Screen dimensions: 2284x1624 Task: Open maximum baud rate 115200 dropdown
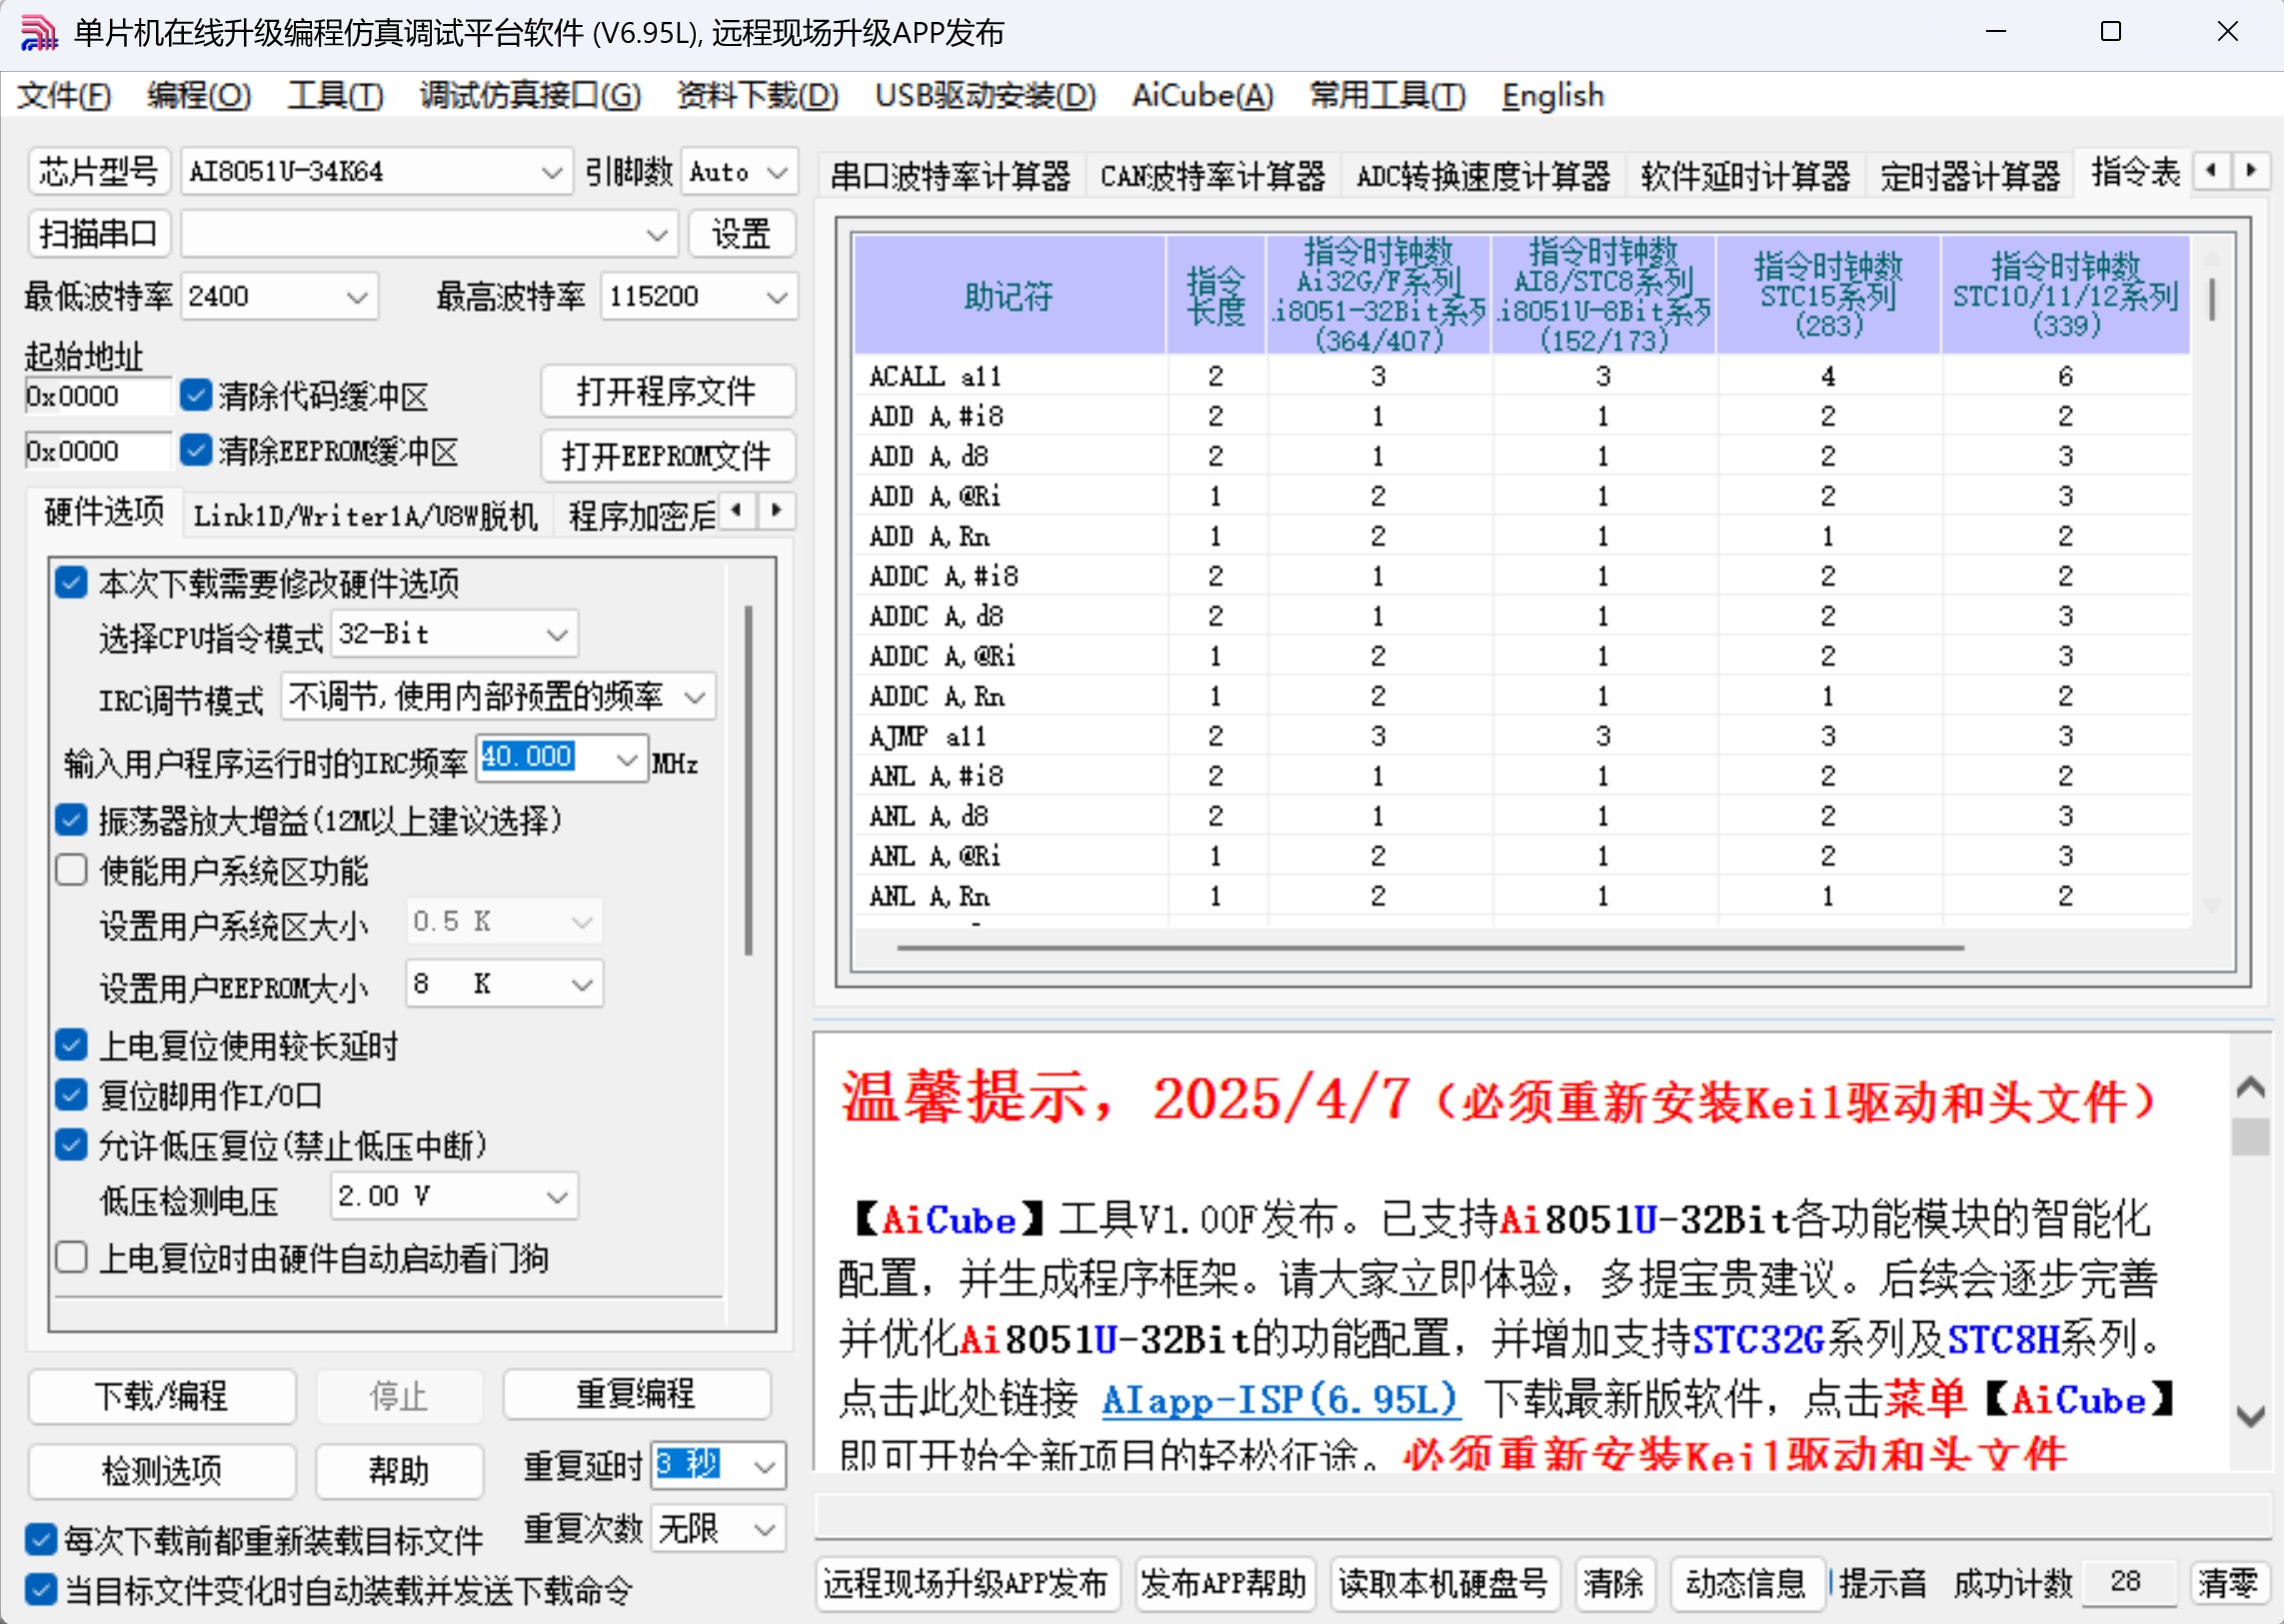point(699,296)
